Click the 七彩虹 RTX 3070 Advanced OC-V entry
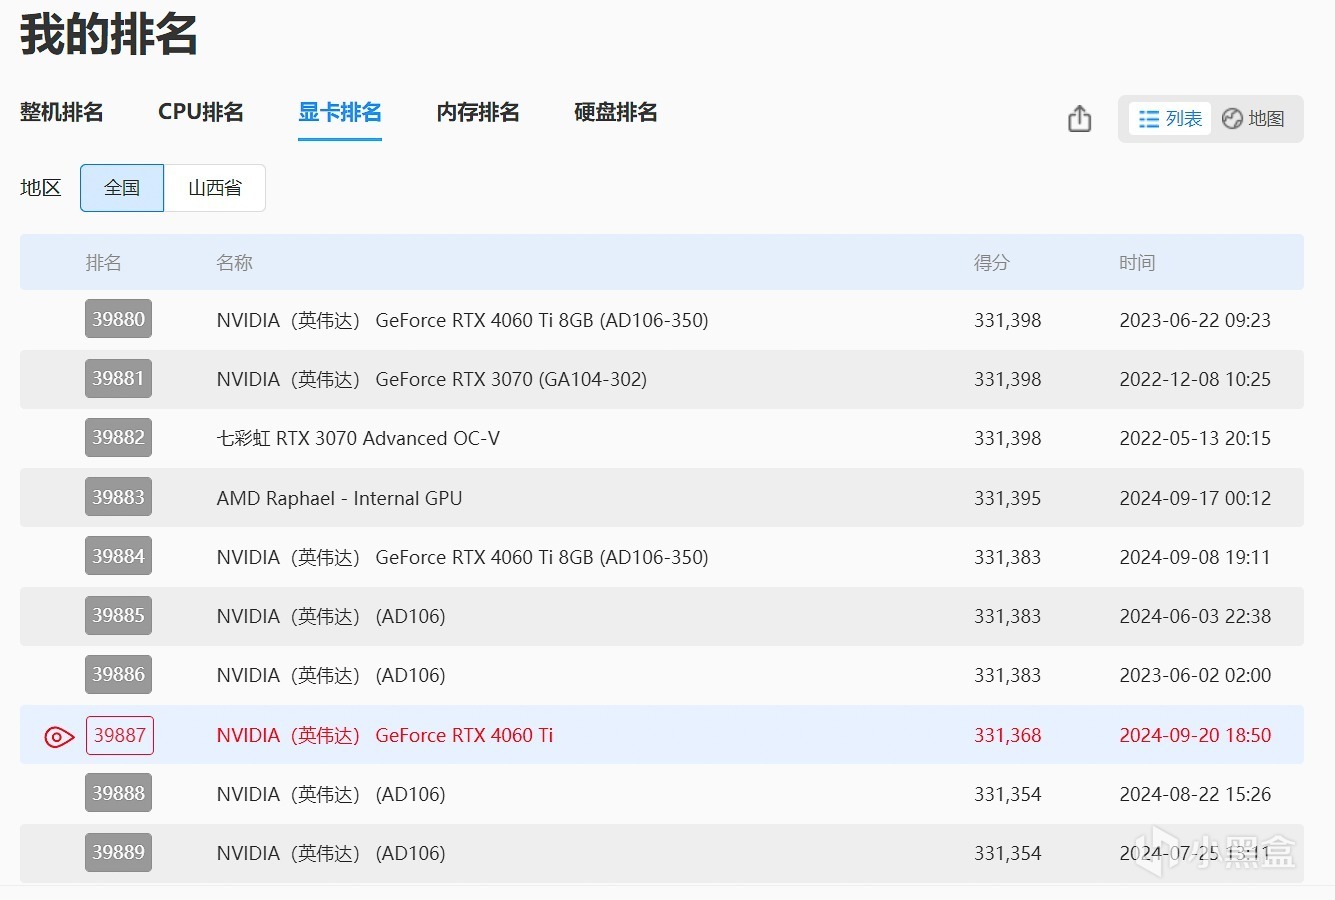 358,438
